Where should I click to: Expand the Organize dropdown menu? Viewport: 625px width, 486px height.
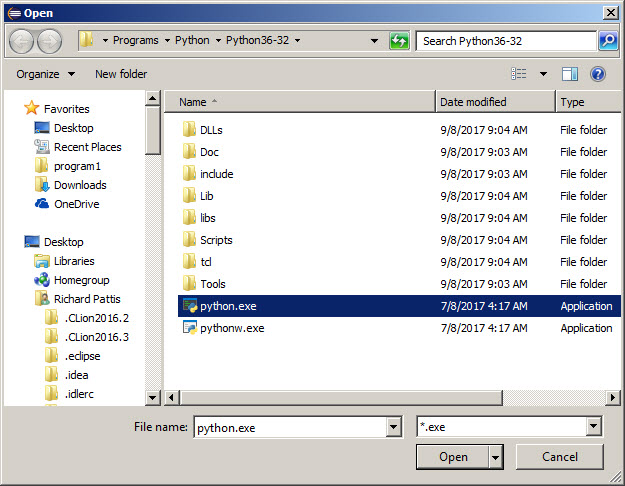pyautogui.click(x=46, y=74)
